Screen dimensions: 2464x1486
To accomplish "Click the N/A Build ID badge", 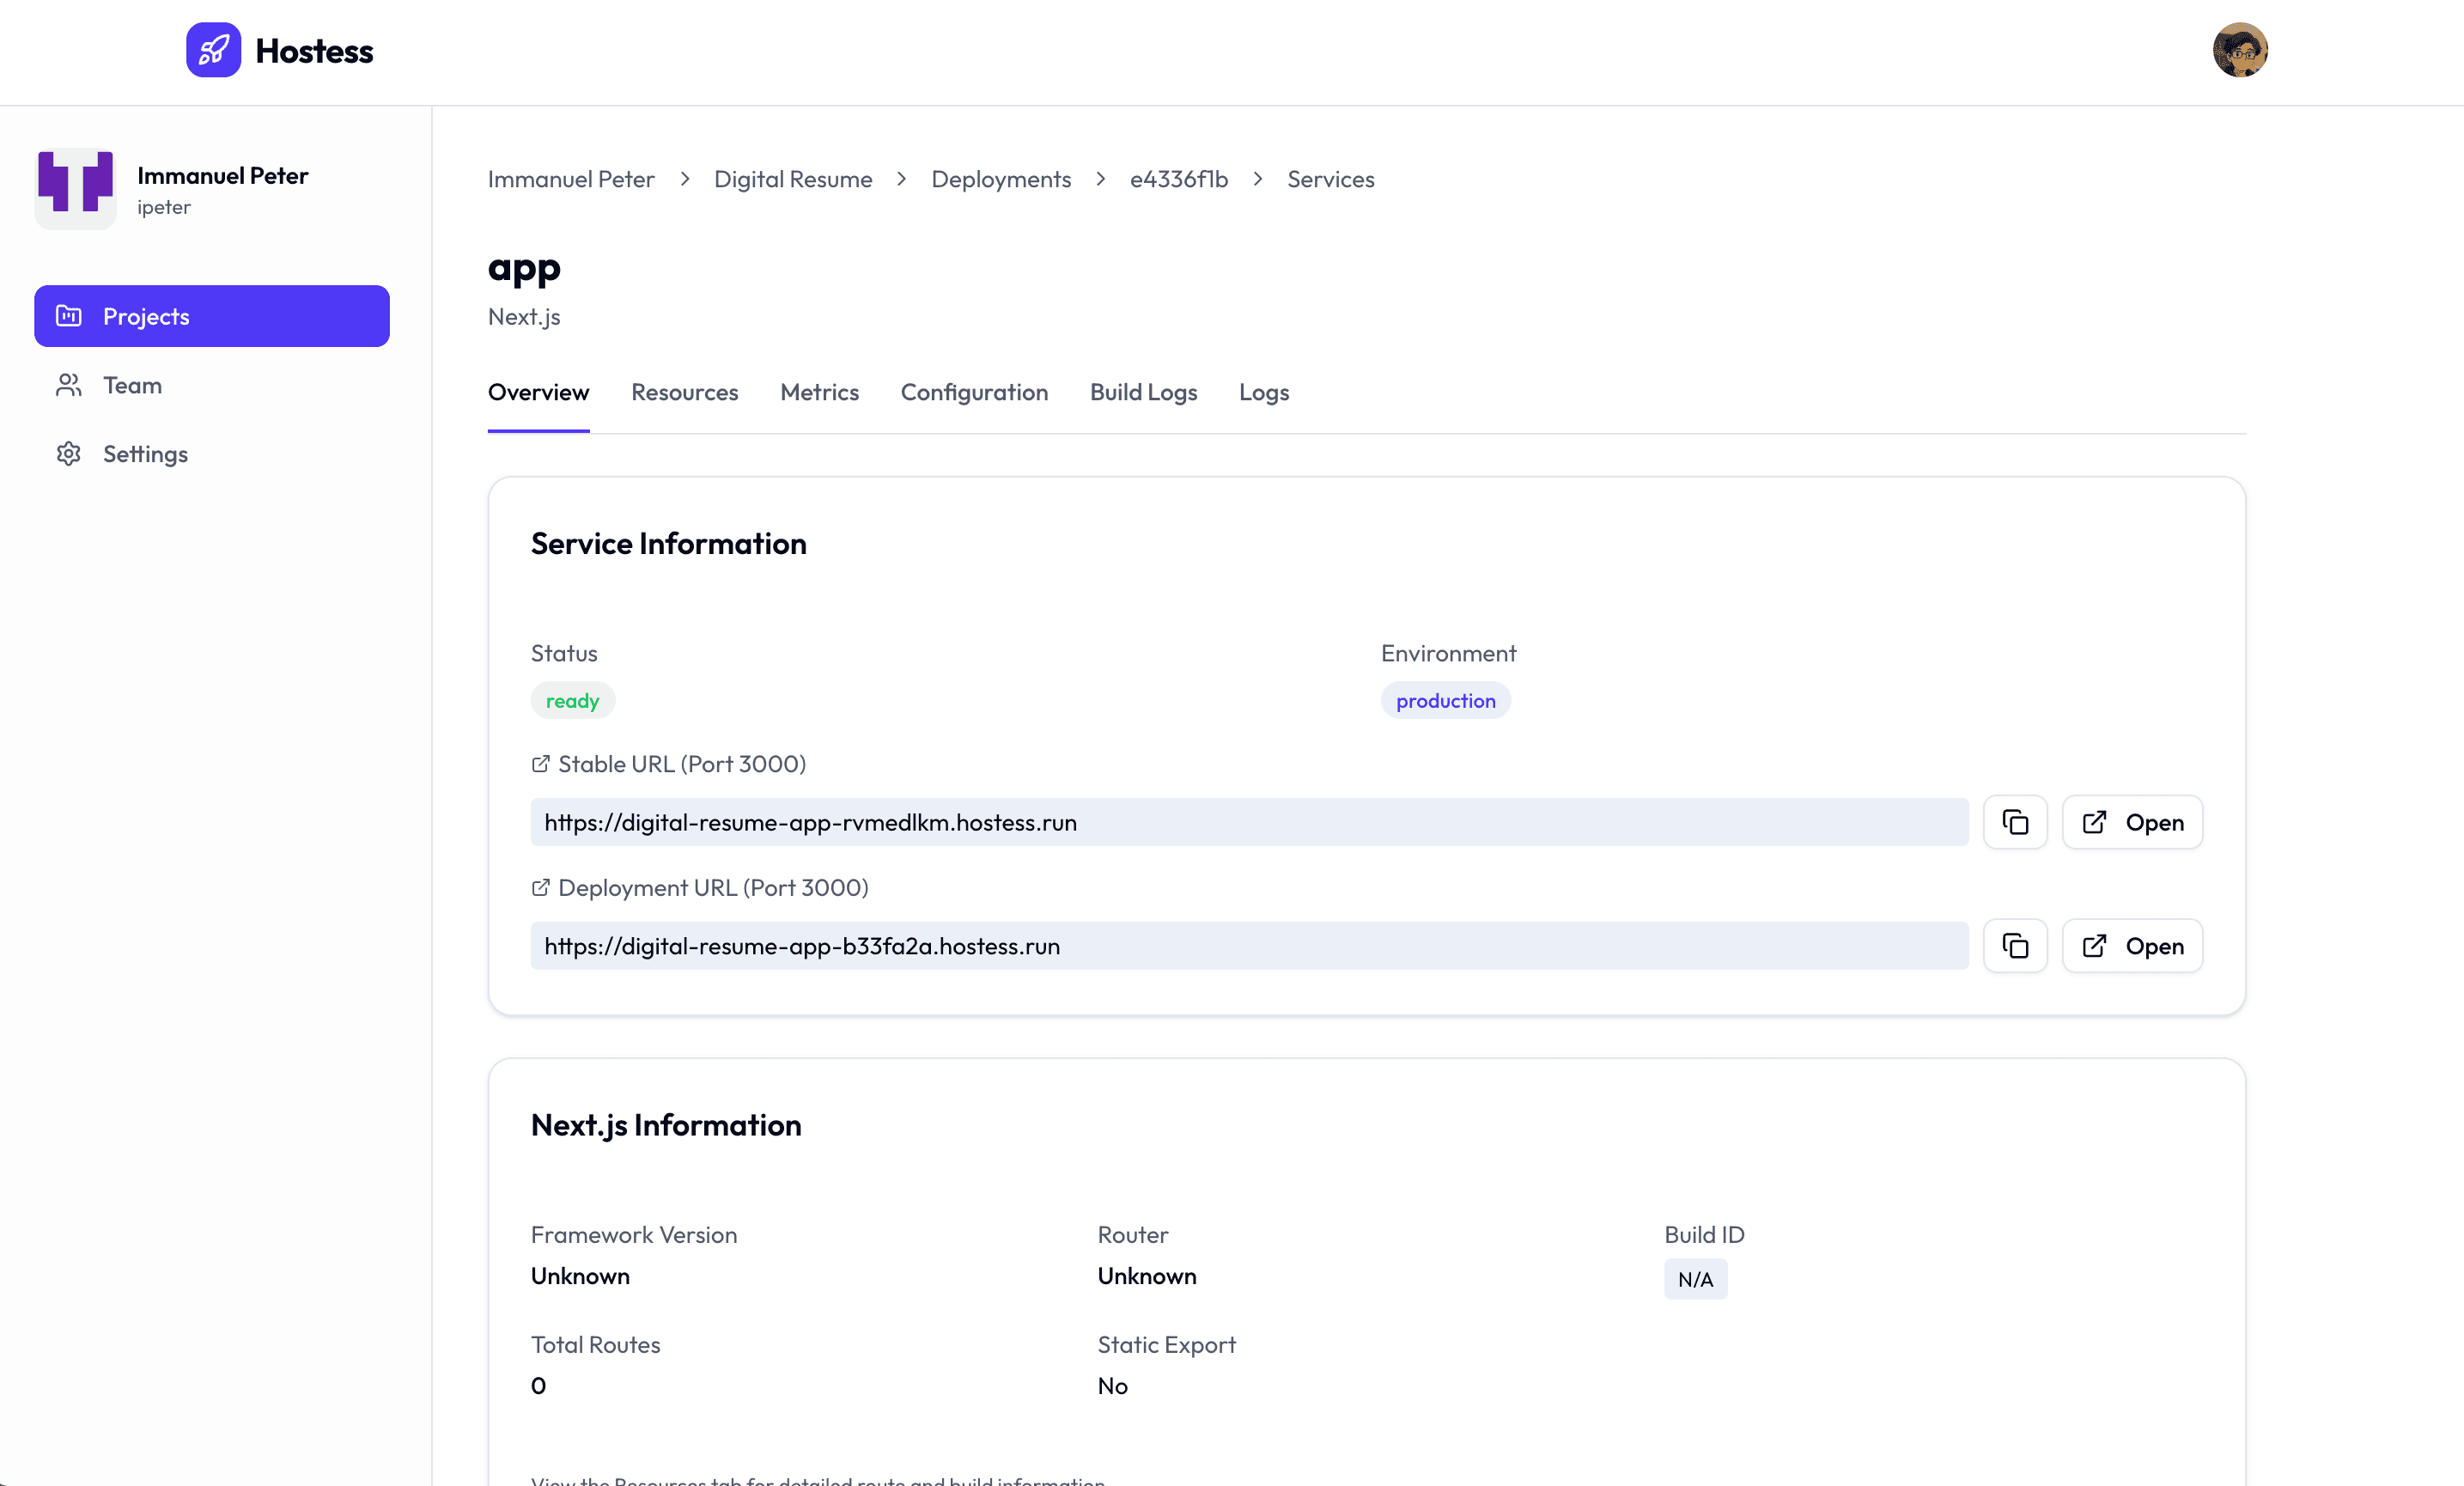I will [1695, 1279].
